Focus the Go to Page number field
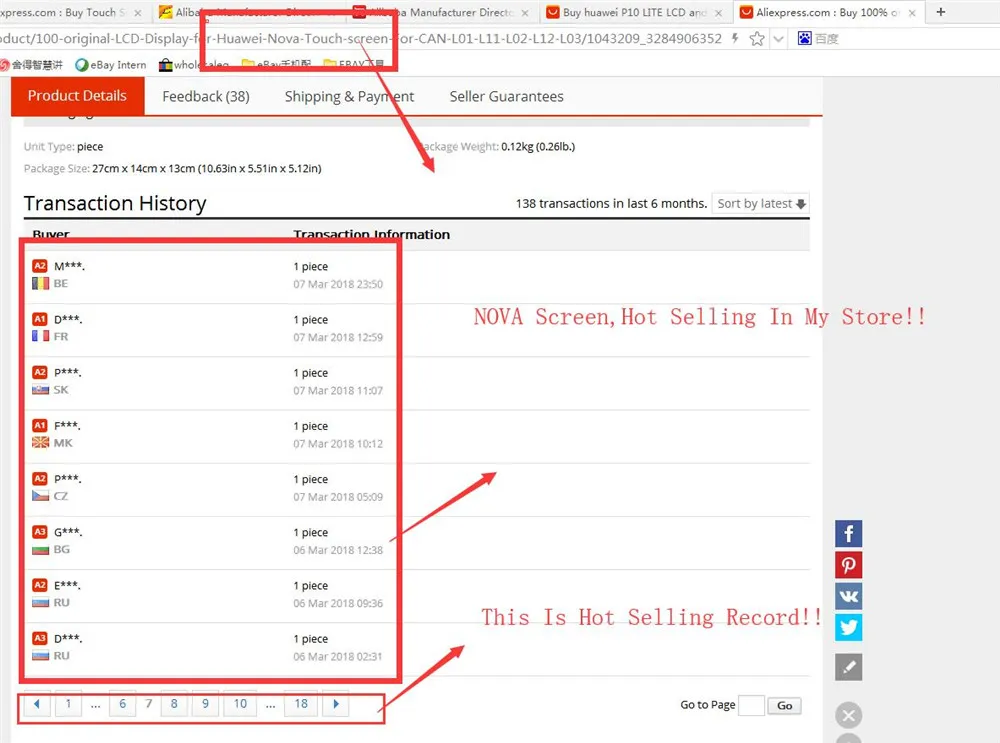1000x743 pixels. [751, 705]
